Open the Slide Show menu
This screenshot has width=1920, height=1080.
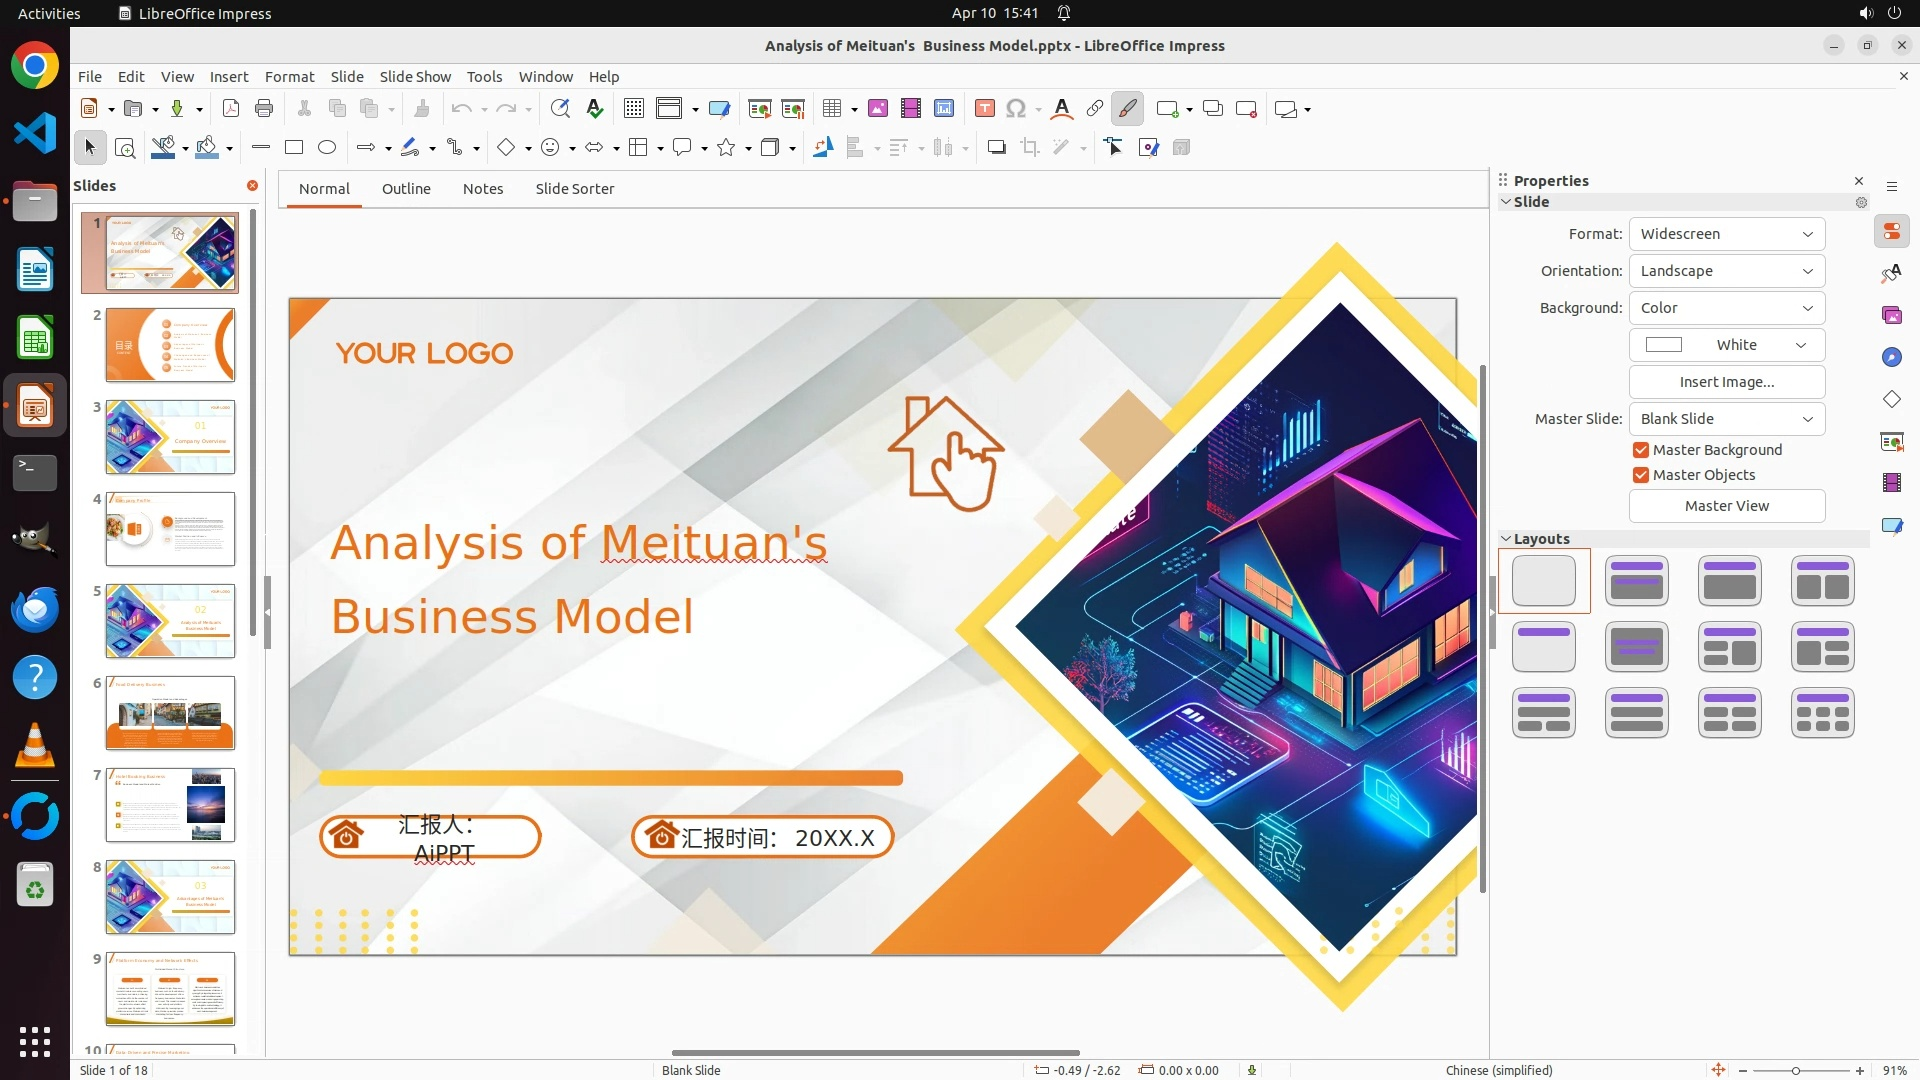point(415,77)
